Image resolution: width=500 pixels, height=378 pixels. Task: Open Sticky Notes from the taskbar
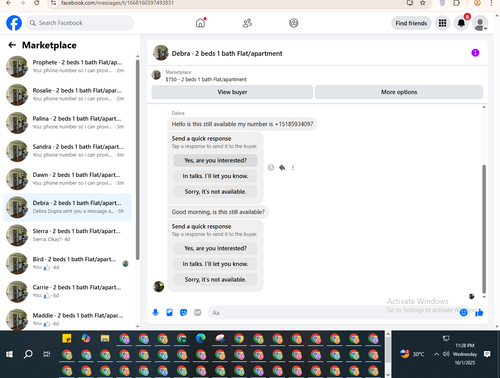[x=67, y=339]
